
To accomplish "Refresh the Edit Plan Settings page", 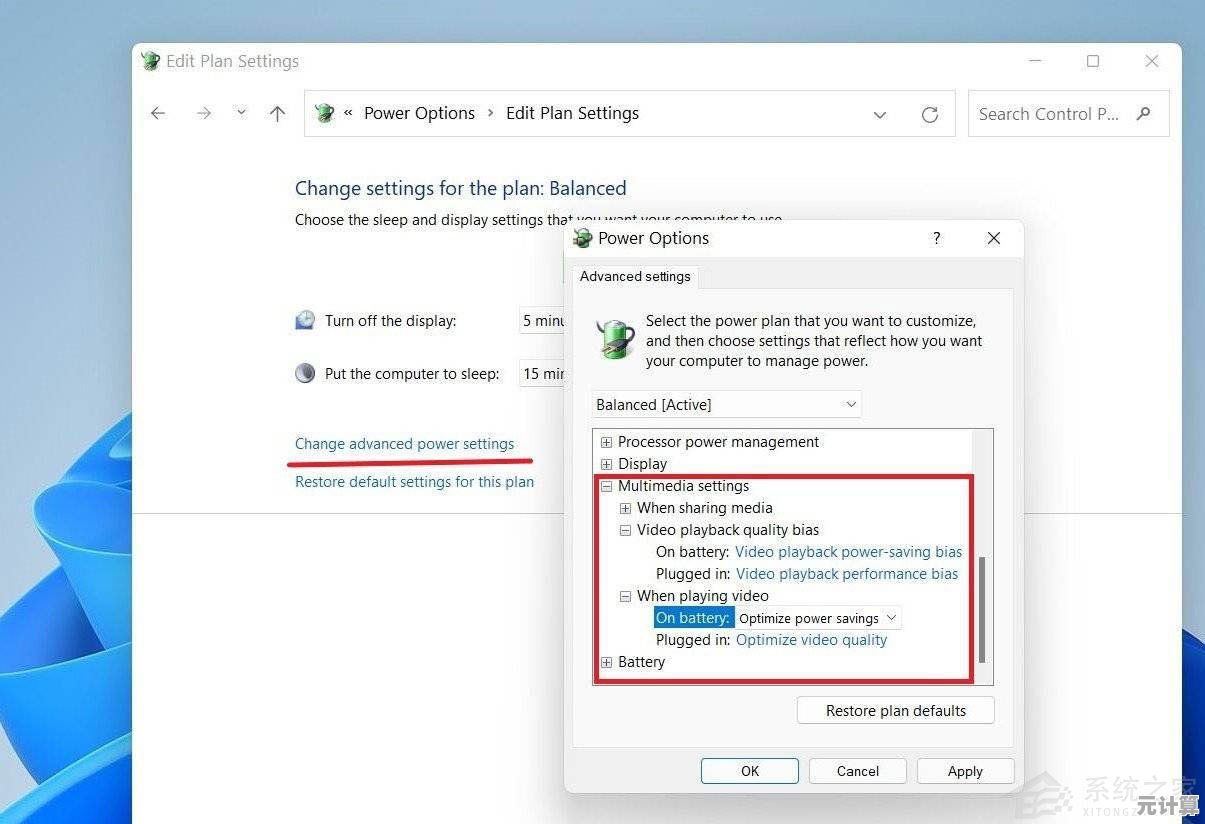I will [930, 115].
